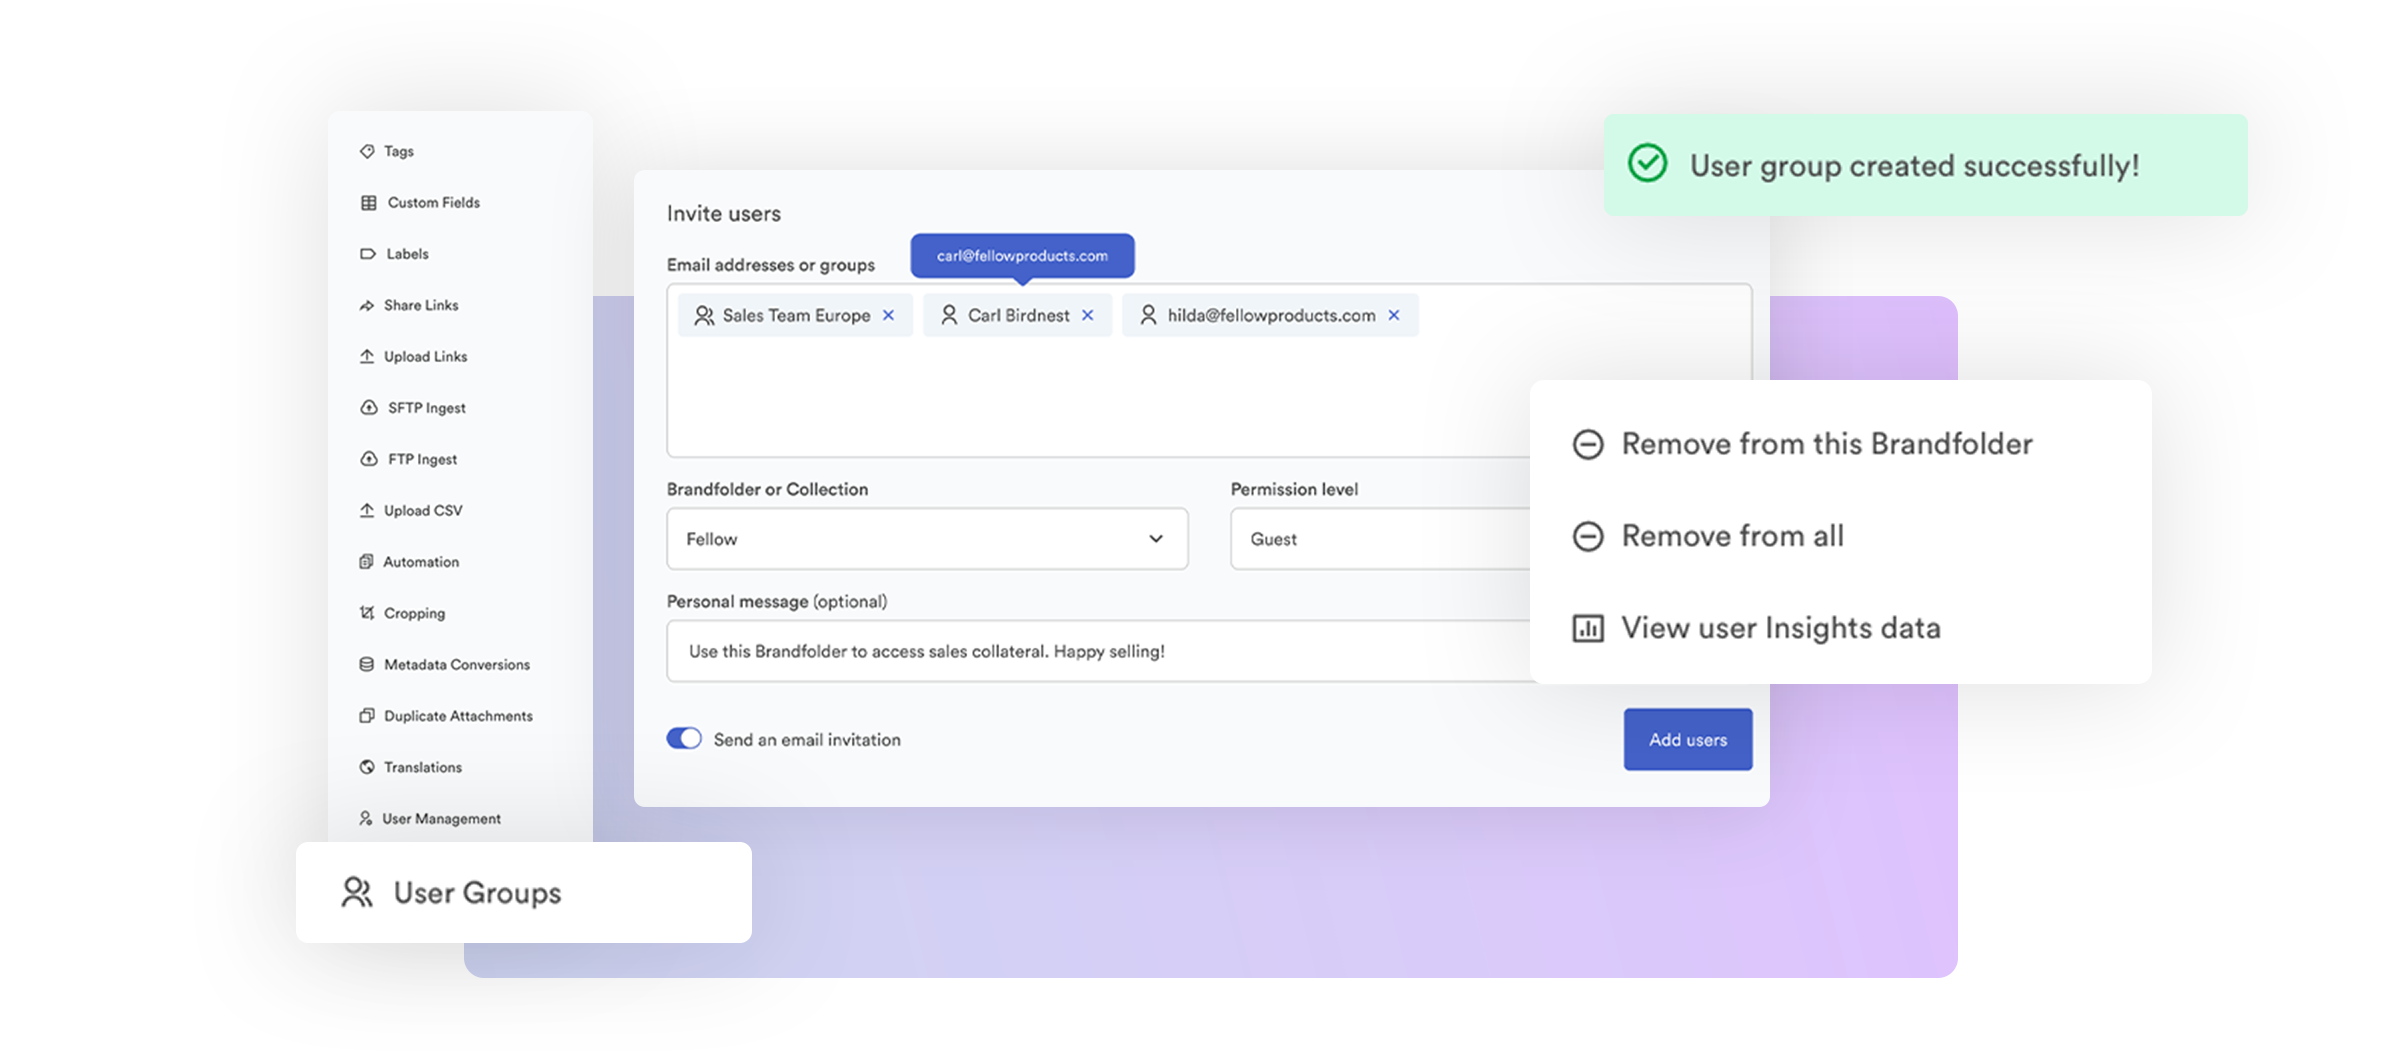Screen dimensions: 2400x1052
Task: Click the Add users button
Action: pyautogui.click(x=1688, y=740)
